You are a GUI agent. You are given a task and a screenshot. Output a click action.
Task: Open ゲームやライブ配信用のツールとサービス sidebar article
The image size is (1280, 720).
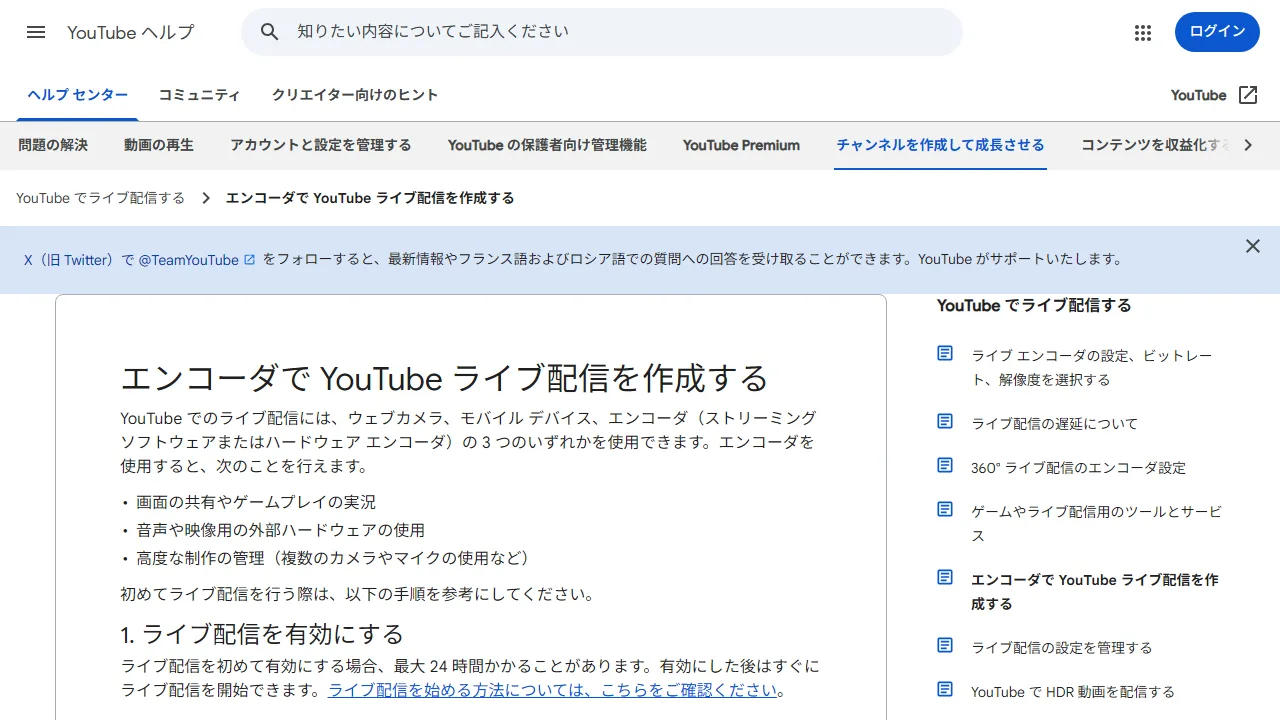1096,523
